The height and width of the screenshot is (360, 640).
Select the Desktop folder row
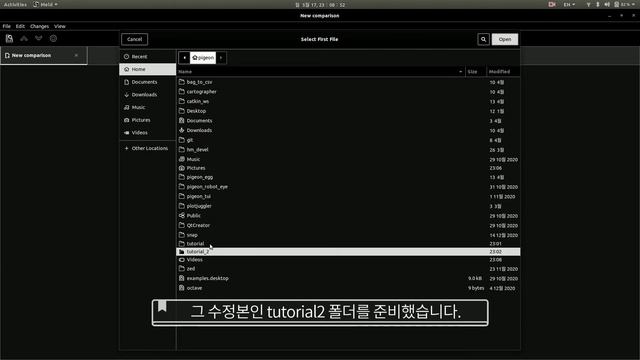tap(349, 111)
